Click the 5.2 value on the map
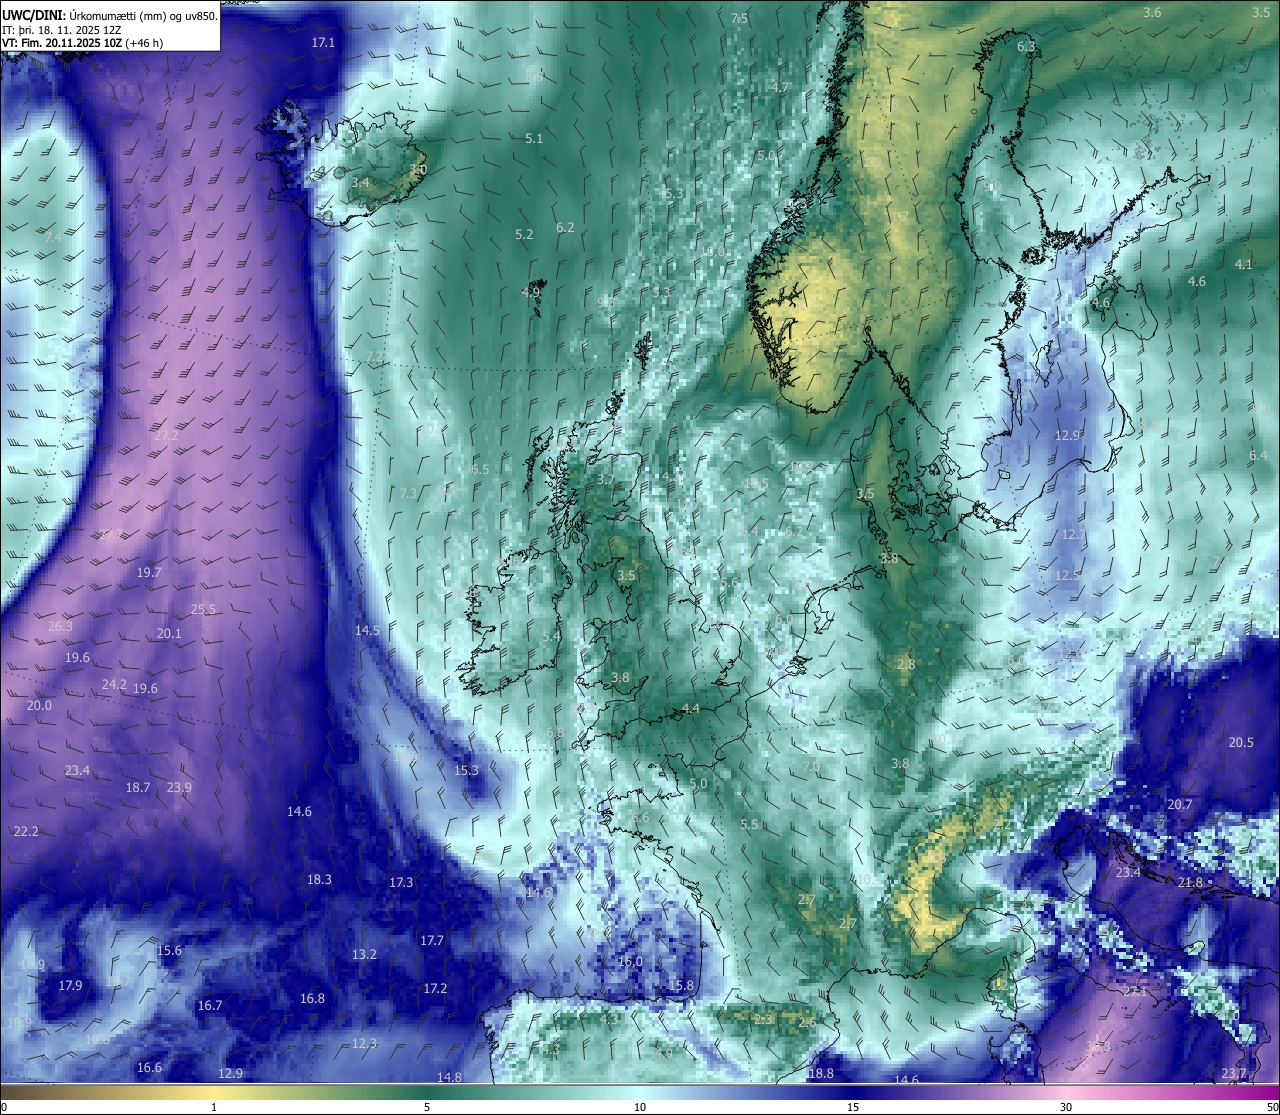 524,235
